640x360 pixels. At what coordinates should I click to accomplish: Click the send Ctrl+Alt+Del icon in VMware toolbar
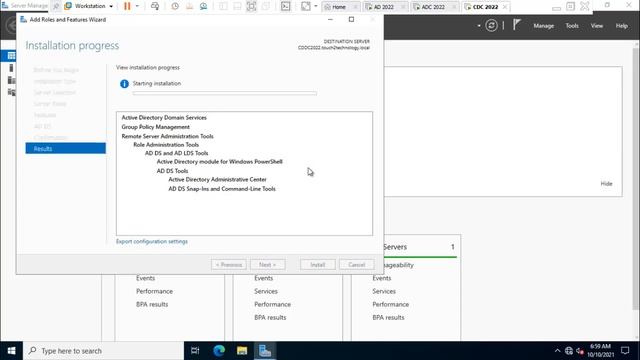coord(155,6)
